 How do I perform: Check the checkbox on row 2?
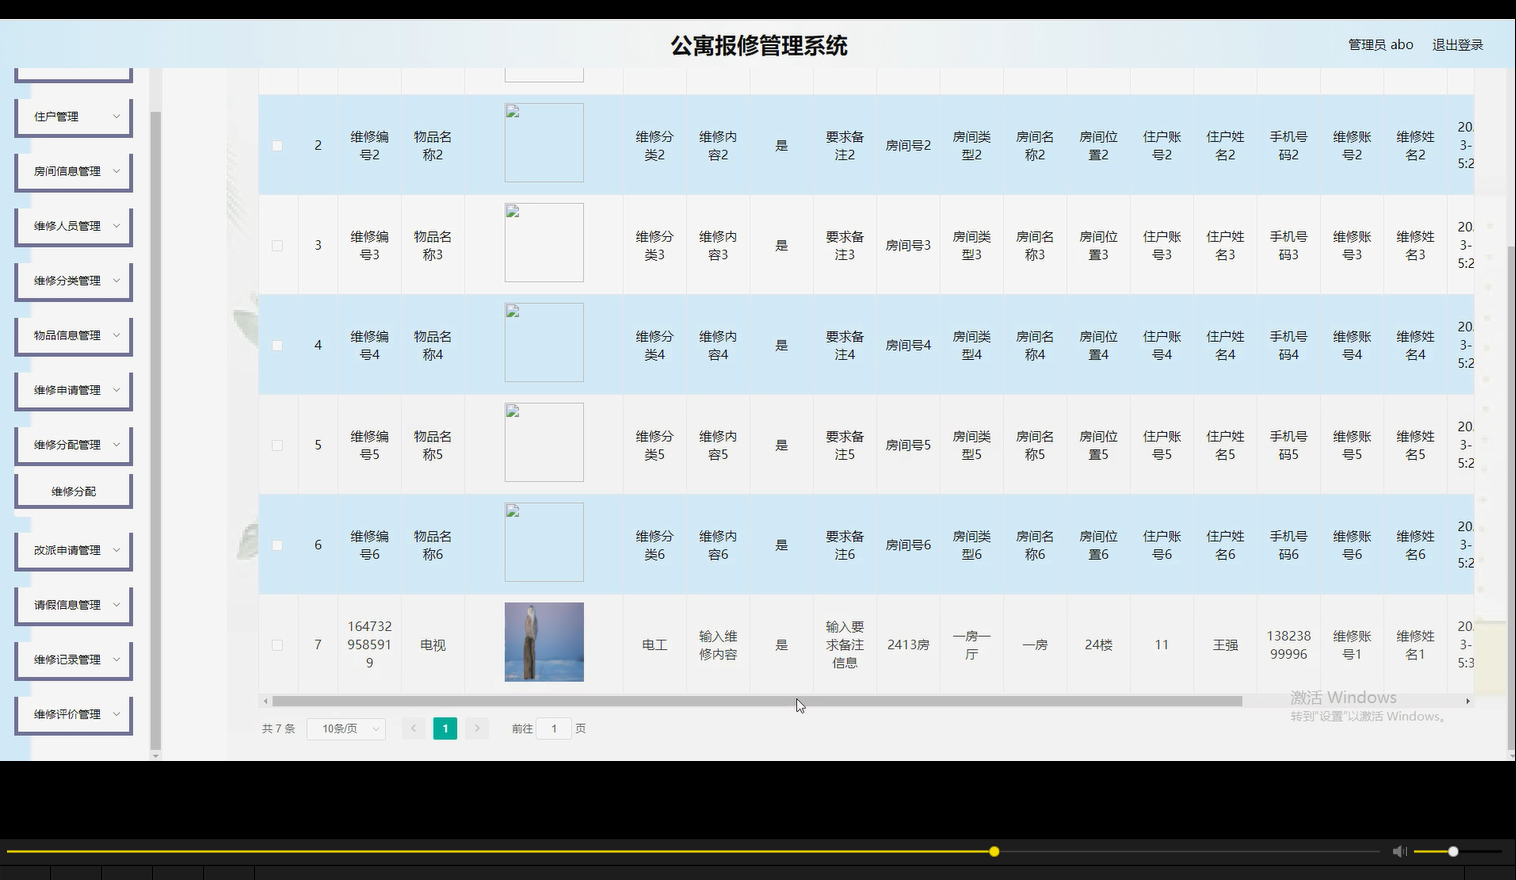277,144
